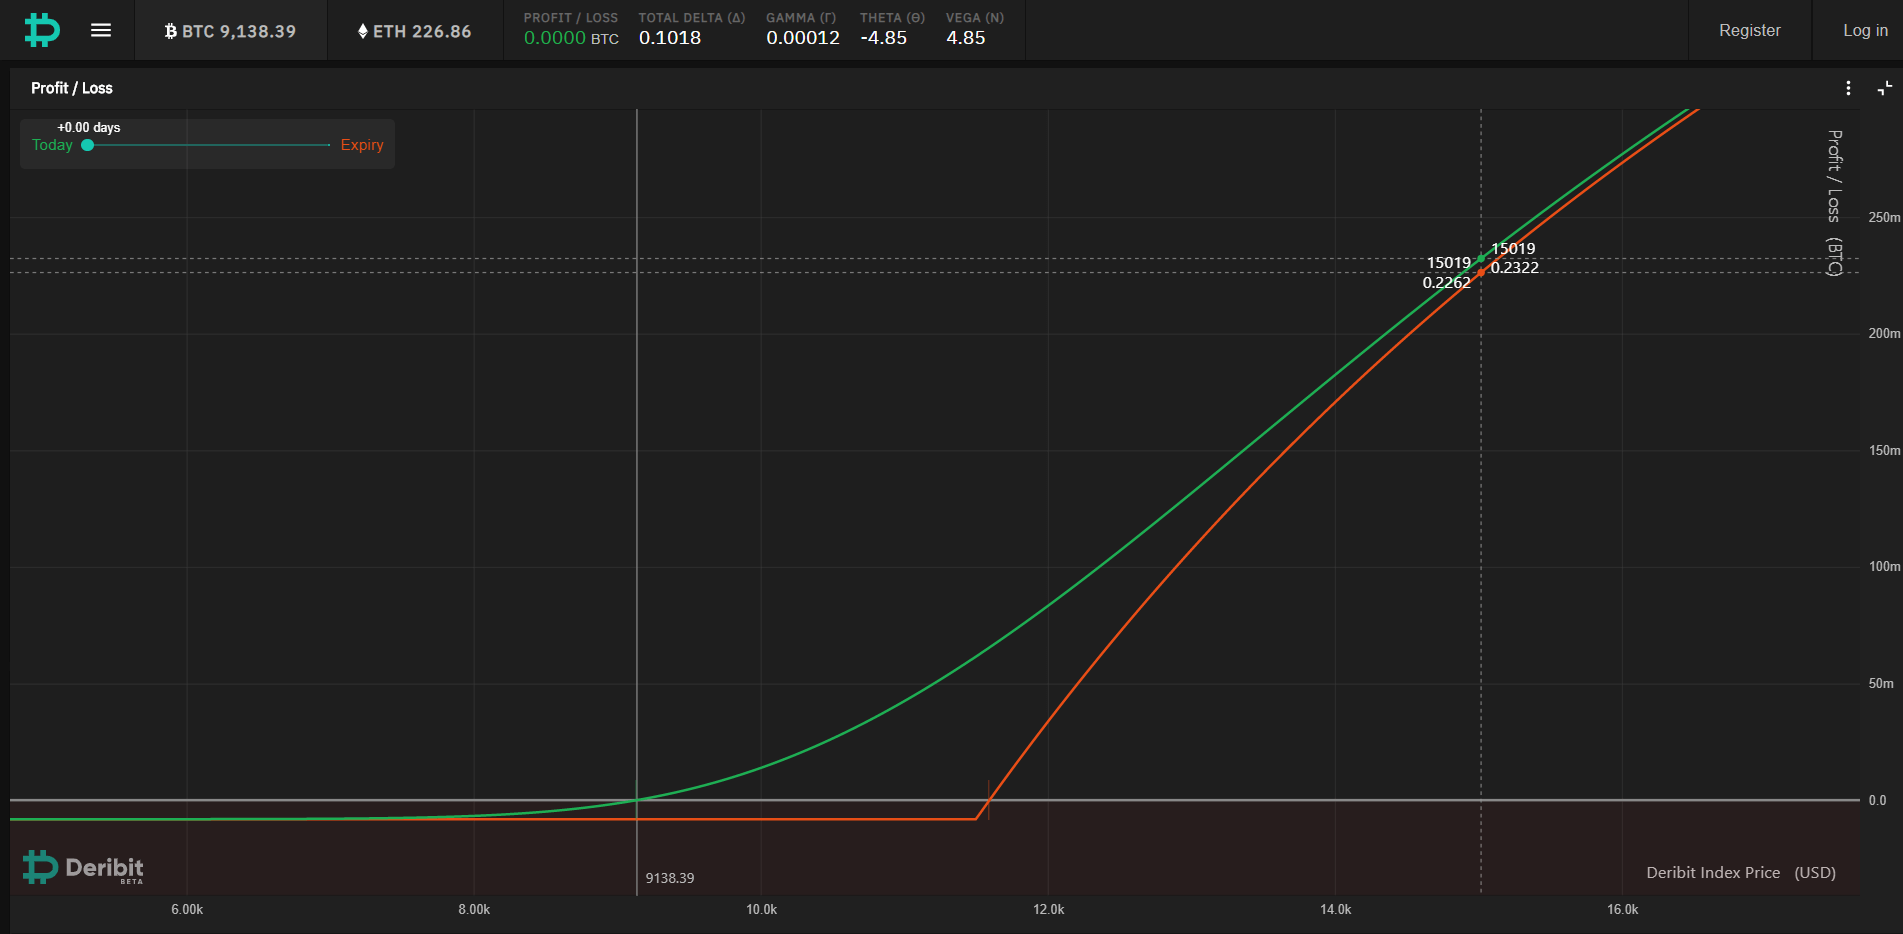Select the BTC 9,138.39 price tab

pyautogui.click(x=231, y=31)
